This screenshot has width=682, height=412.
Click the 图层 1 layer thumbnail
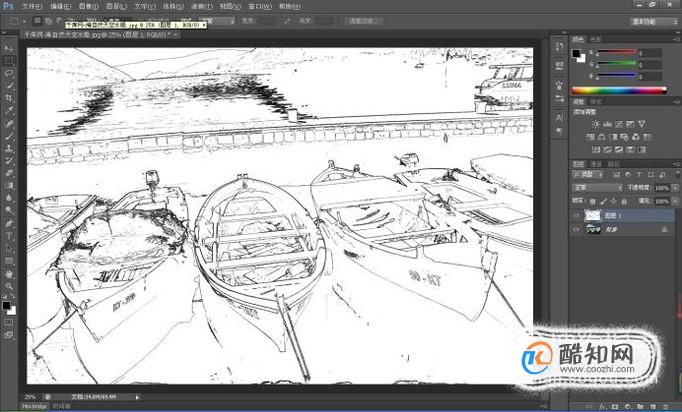(592, 215)
